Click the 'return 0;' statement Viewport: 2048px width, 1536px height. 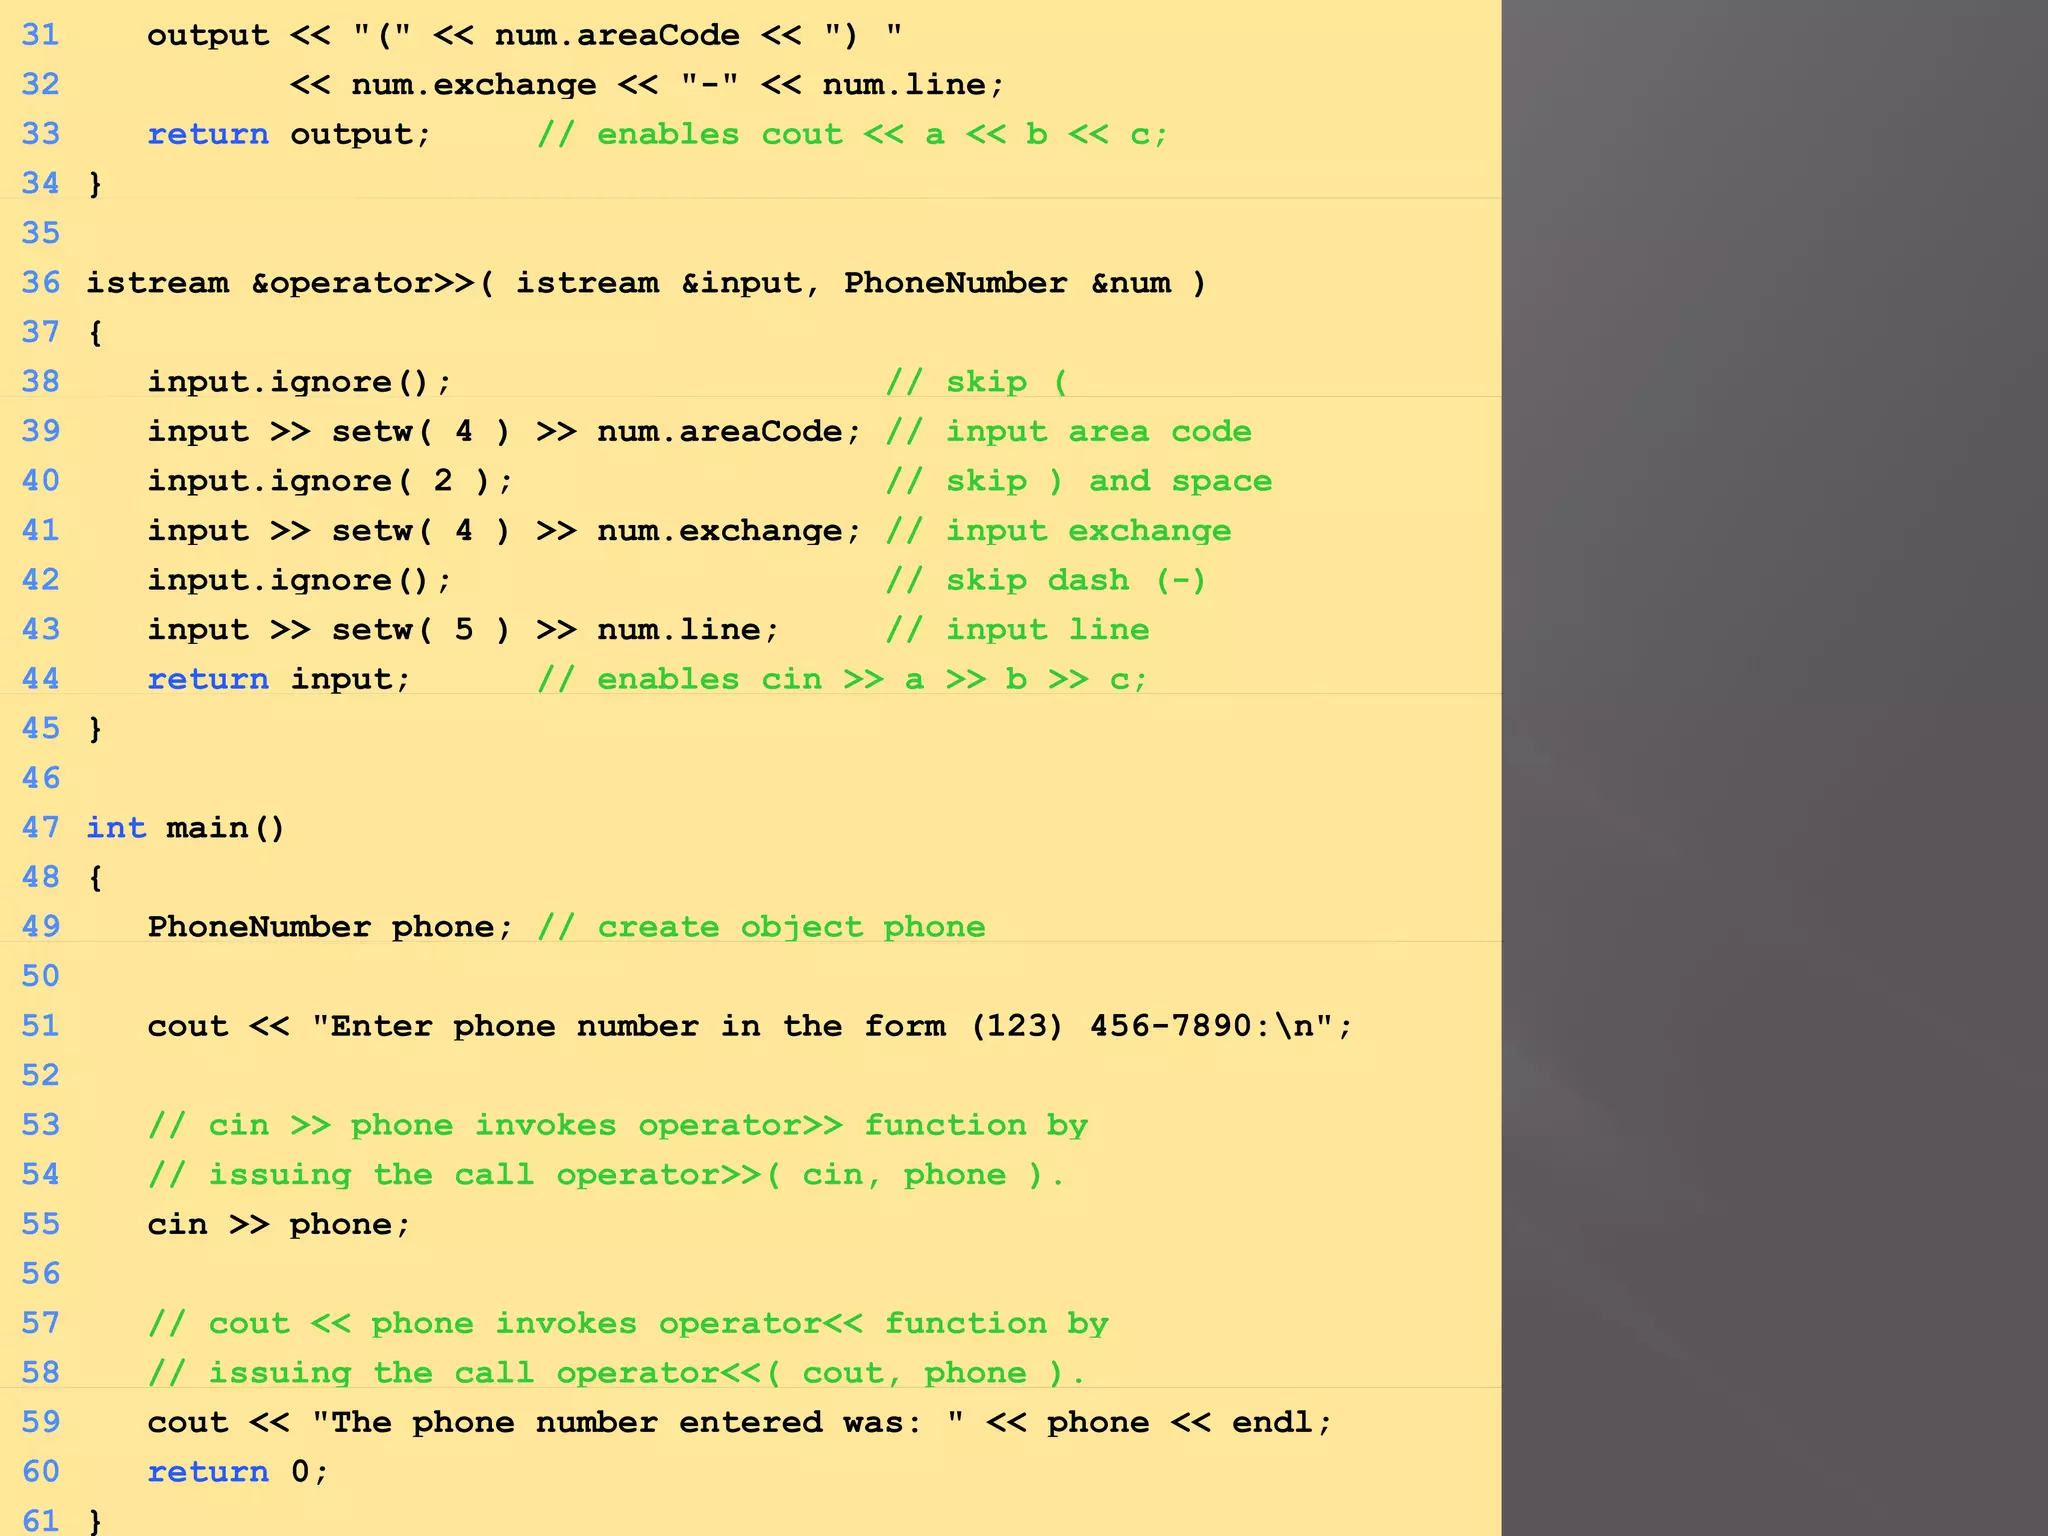pos(238,1472)
